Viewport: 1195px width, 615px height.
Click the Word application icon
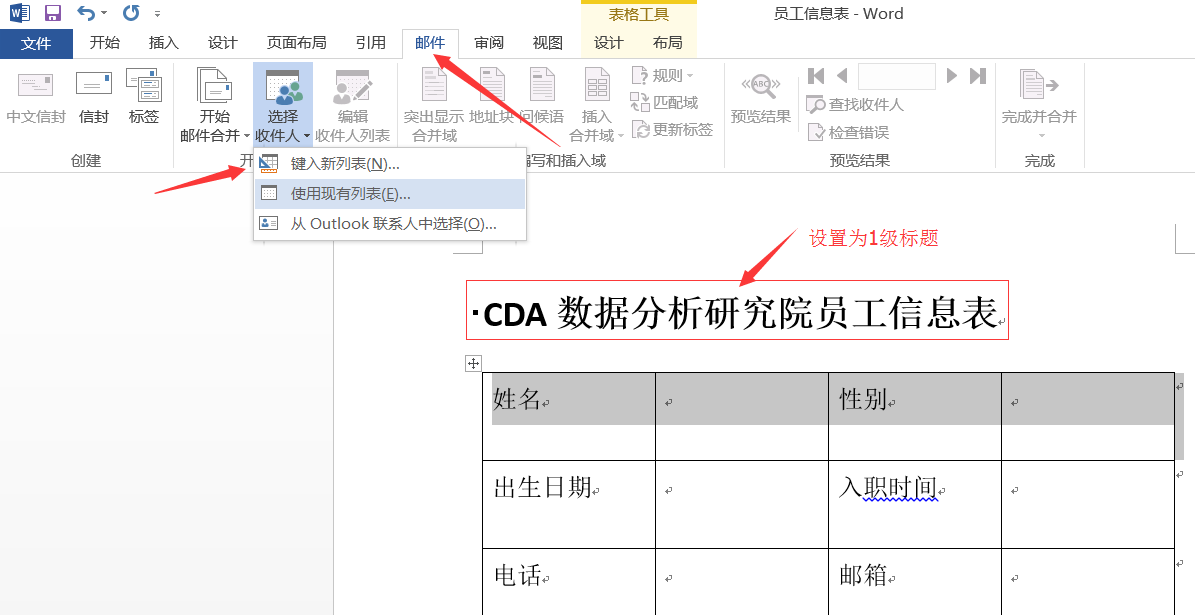(19, 13)
